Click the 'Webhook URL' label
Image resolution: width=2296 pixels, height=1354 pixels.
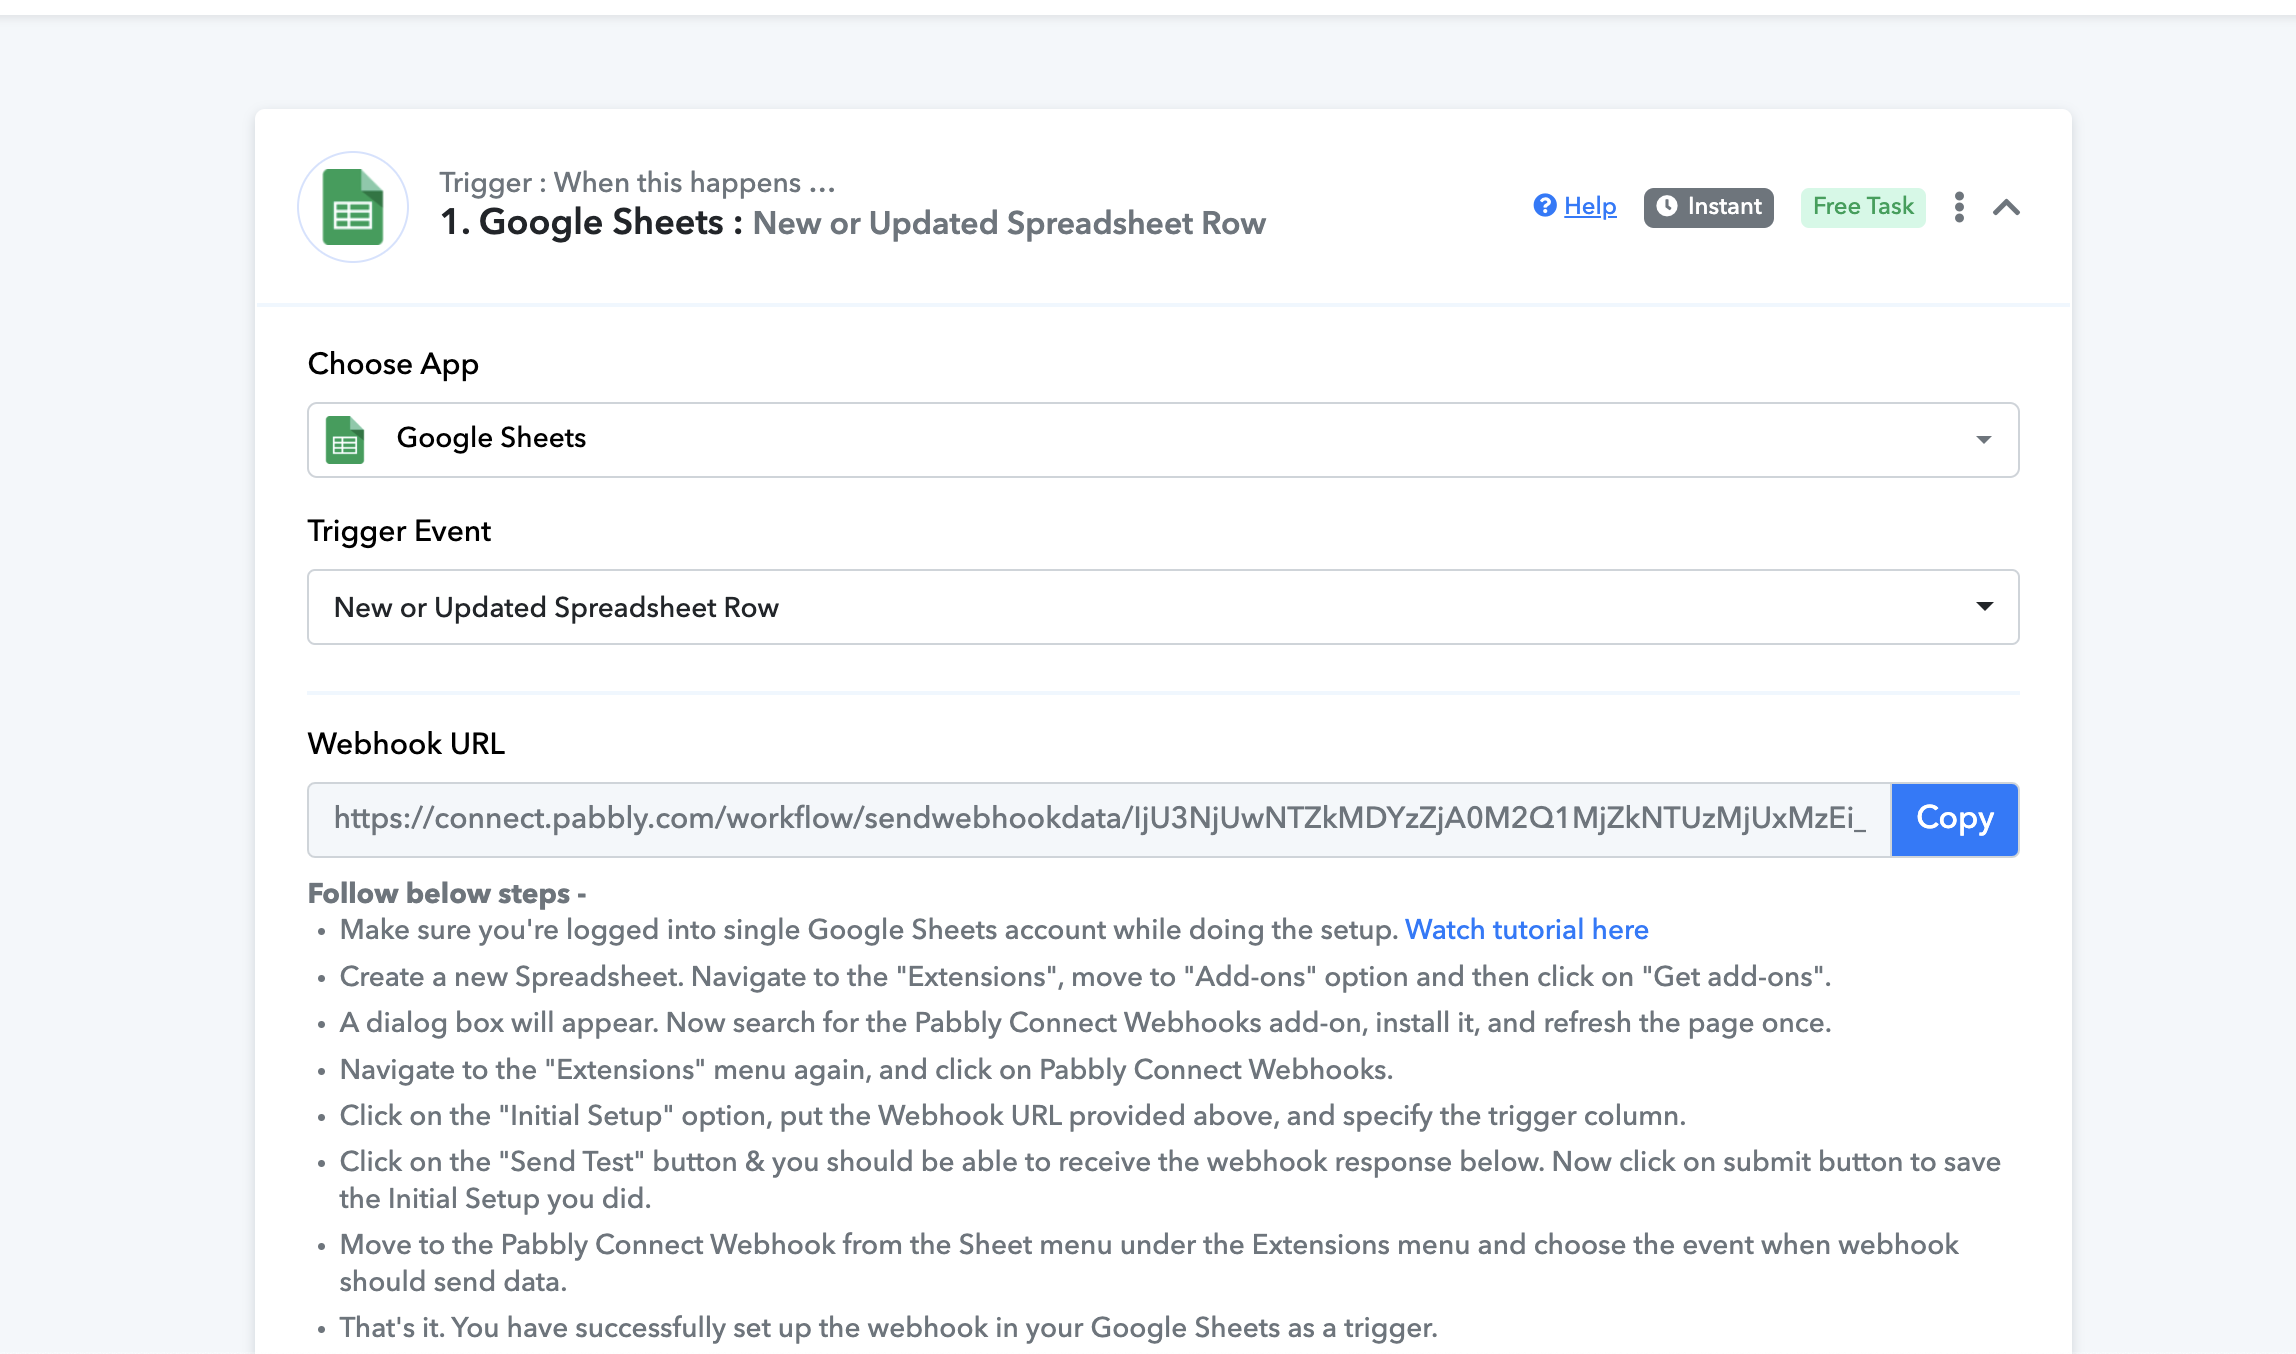[x=406, y=744]
